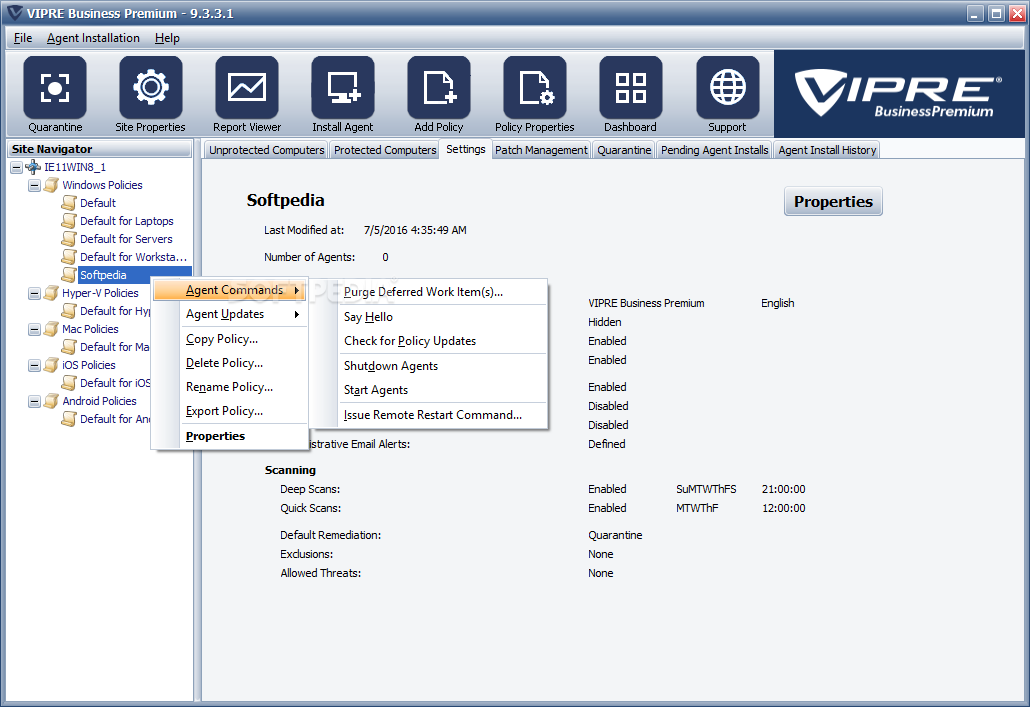Switch to Patch Management tab
Screen dimensions: 1030x707
[541, 150]
